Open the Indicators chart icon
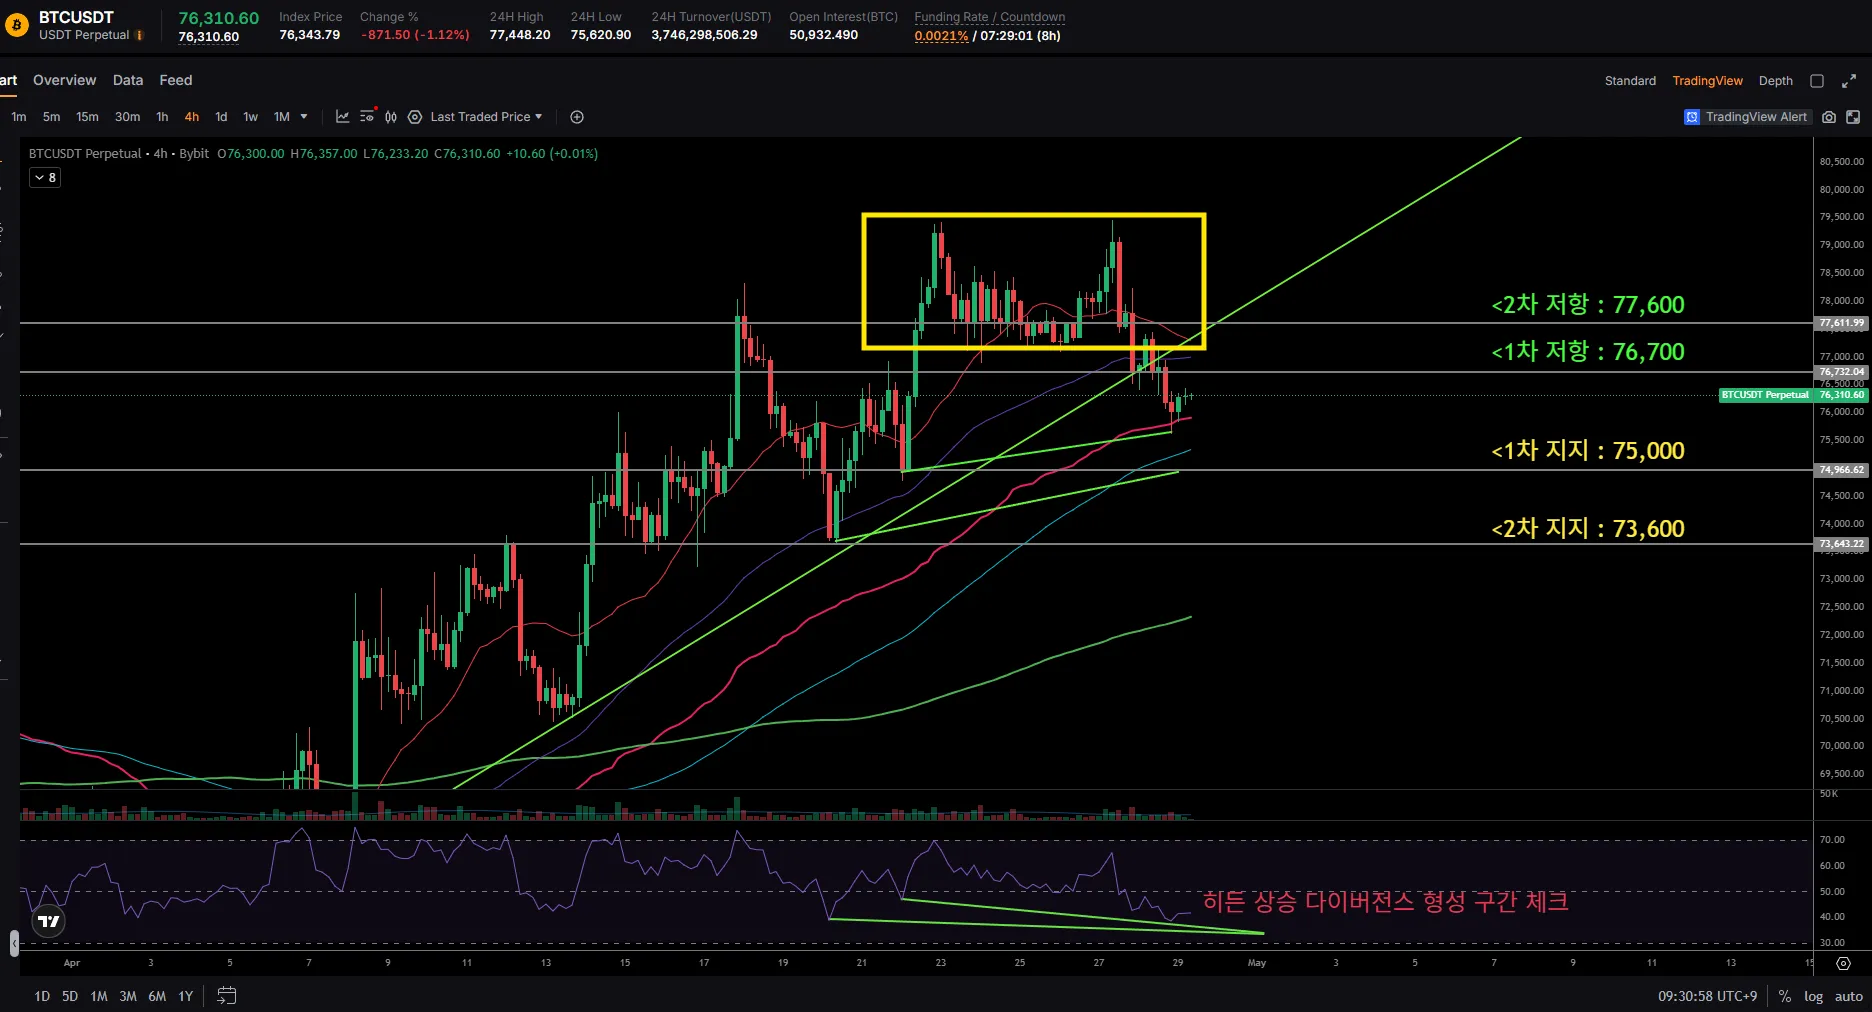 pyautogui.click(x=342, y=117)
